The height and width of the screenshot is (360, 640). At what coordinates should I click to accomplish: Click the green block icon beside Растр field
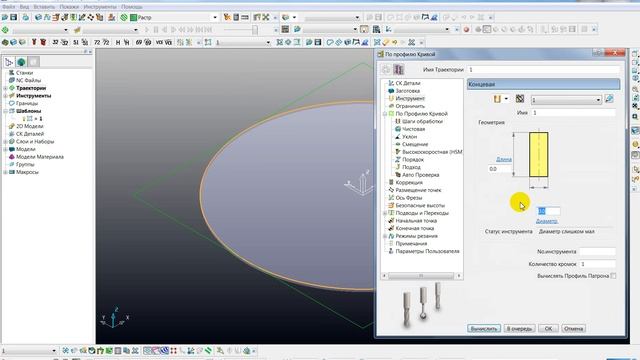coord(133,17)
